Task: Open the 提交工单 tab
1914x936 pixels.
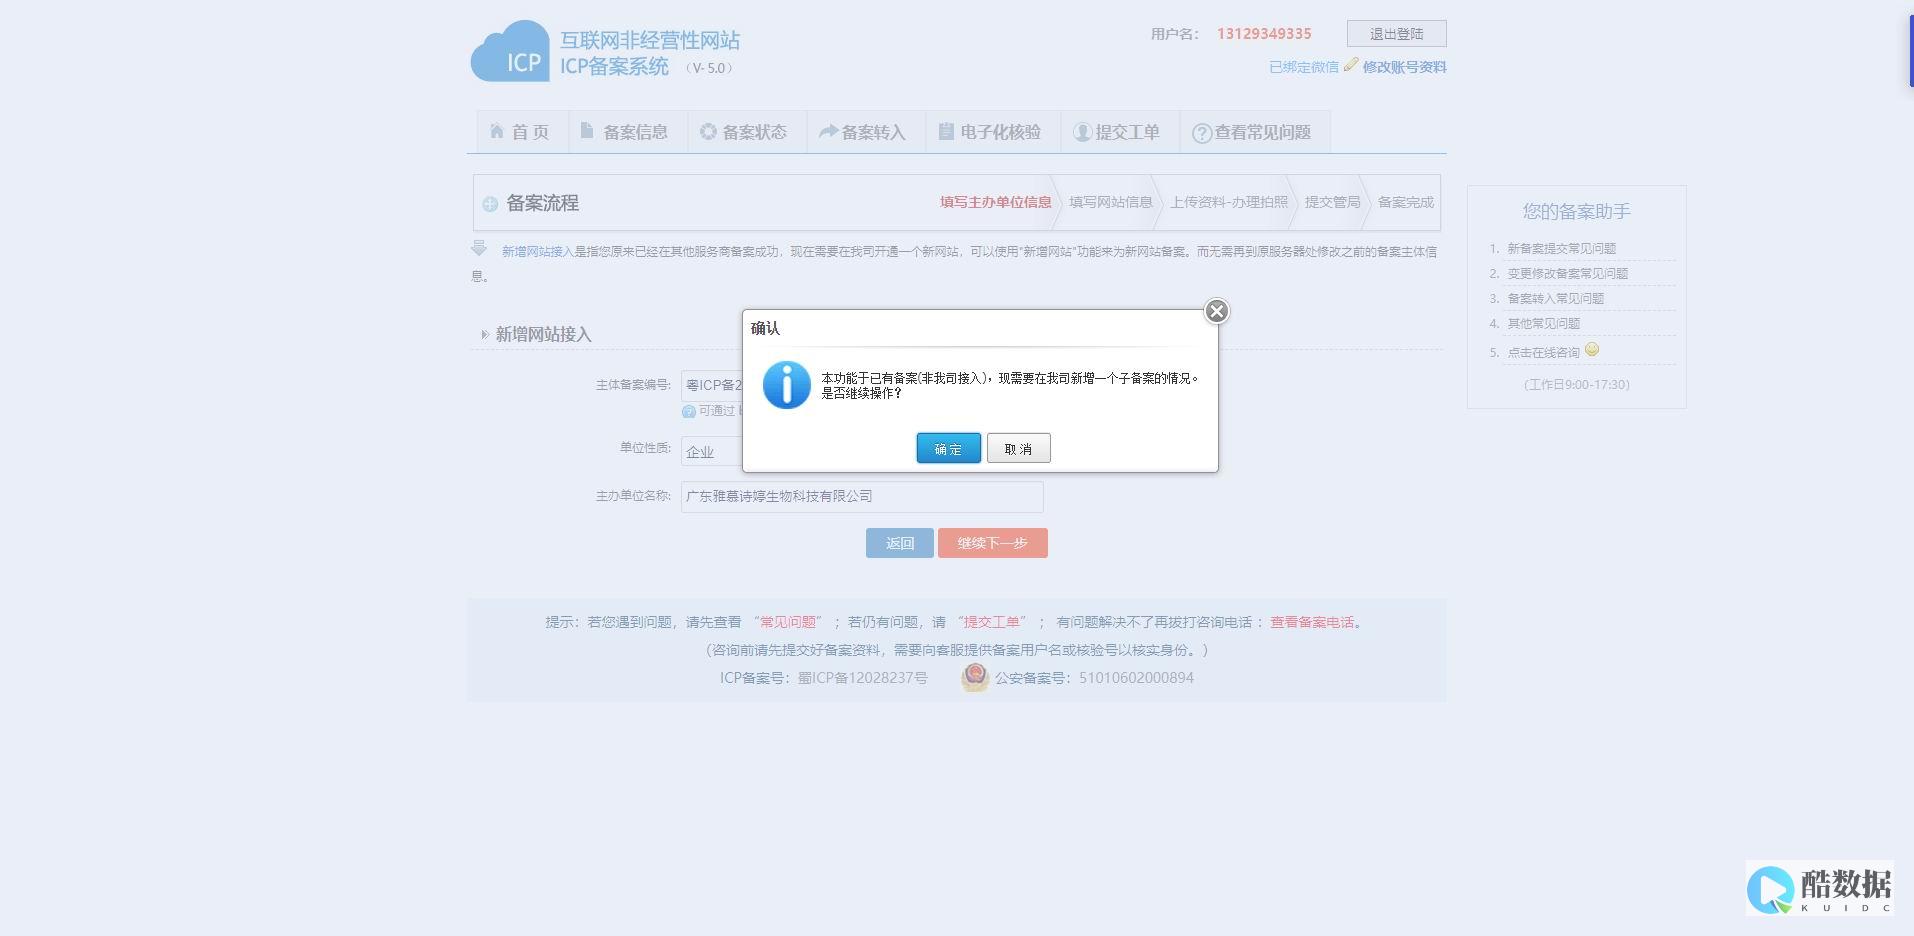Action: [x=1118, y=132]
